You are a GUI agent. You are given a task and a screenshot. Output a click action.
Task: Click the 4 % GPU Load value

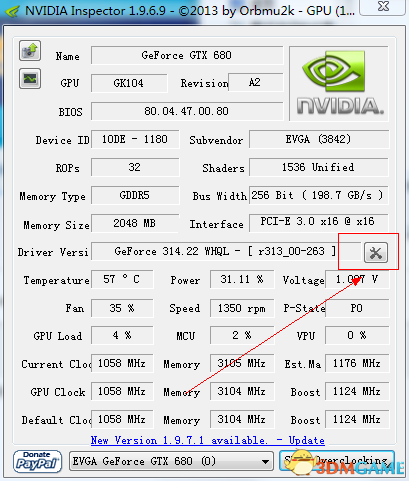tap(122, 335)
